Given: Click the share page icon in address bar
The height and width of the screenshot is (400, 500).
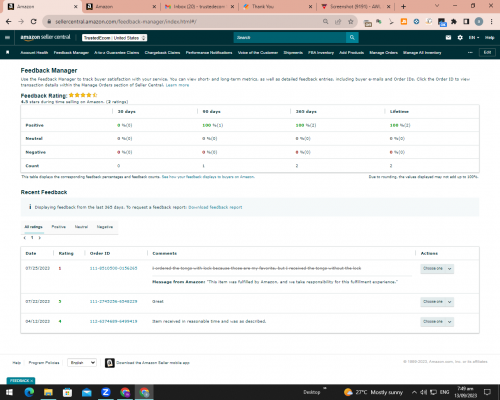Looking at the screenshot, I should click(x=338, y=22).
